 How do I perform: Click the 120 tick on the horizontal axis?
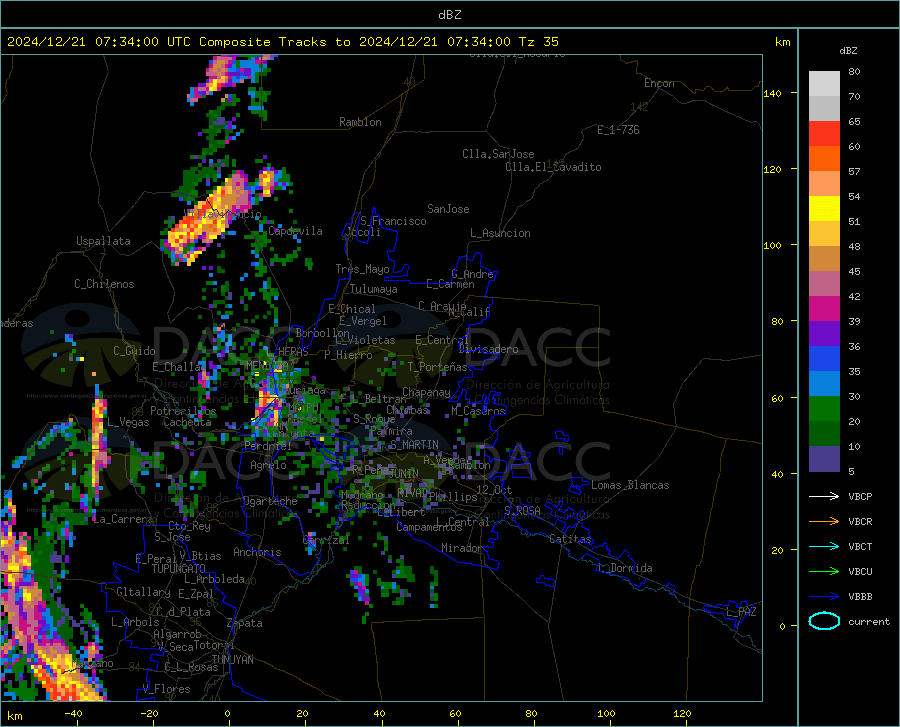tap(682, 713)
